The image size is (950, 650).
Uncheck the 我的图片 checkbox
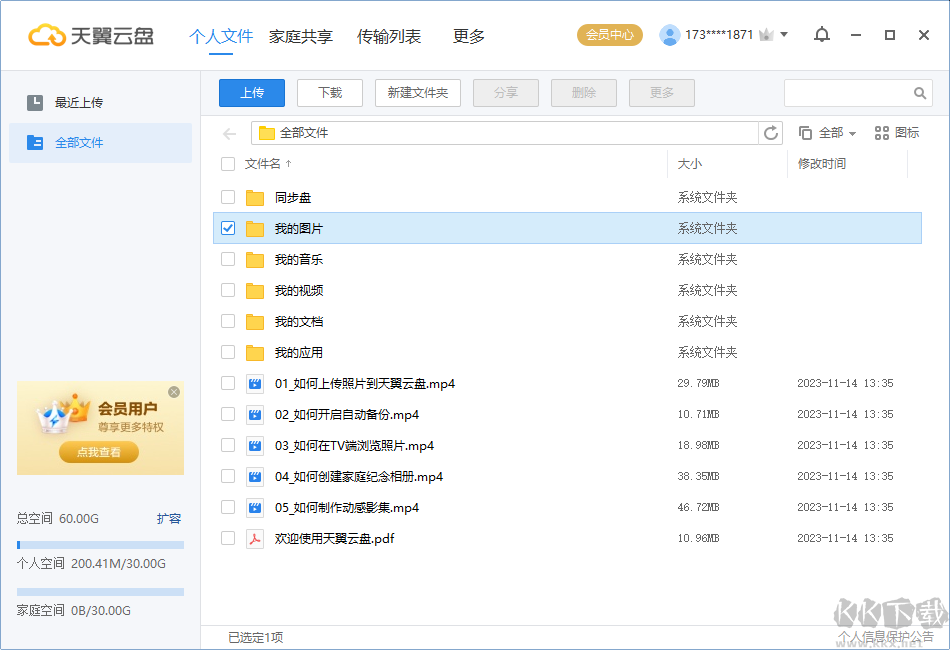tap(227, 228)
